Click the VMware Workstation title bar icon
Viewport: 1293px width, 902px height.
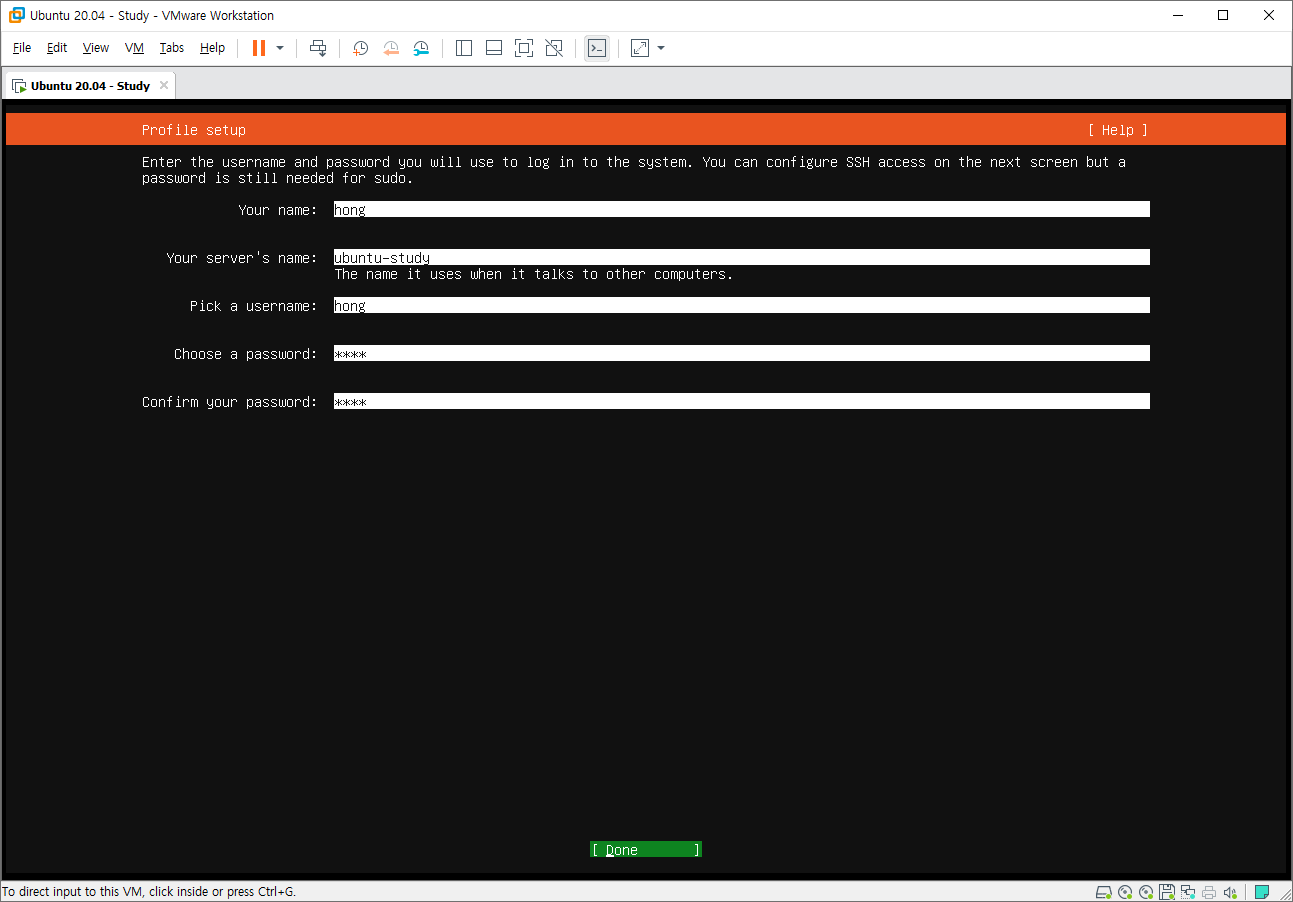pyautogui.click(x=17, y=15)
